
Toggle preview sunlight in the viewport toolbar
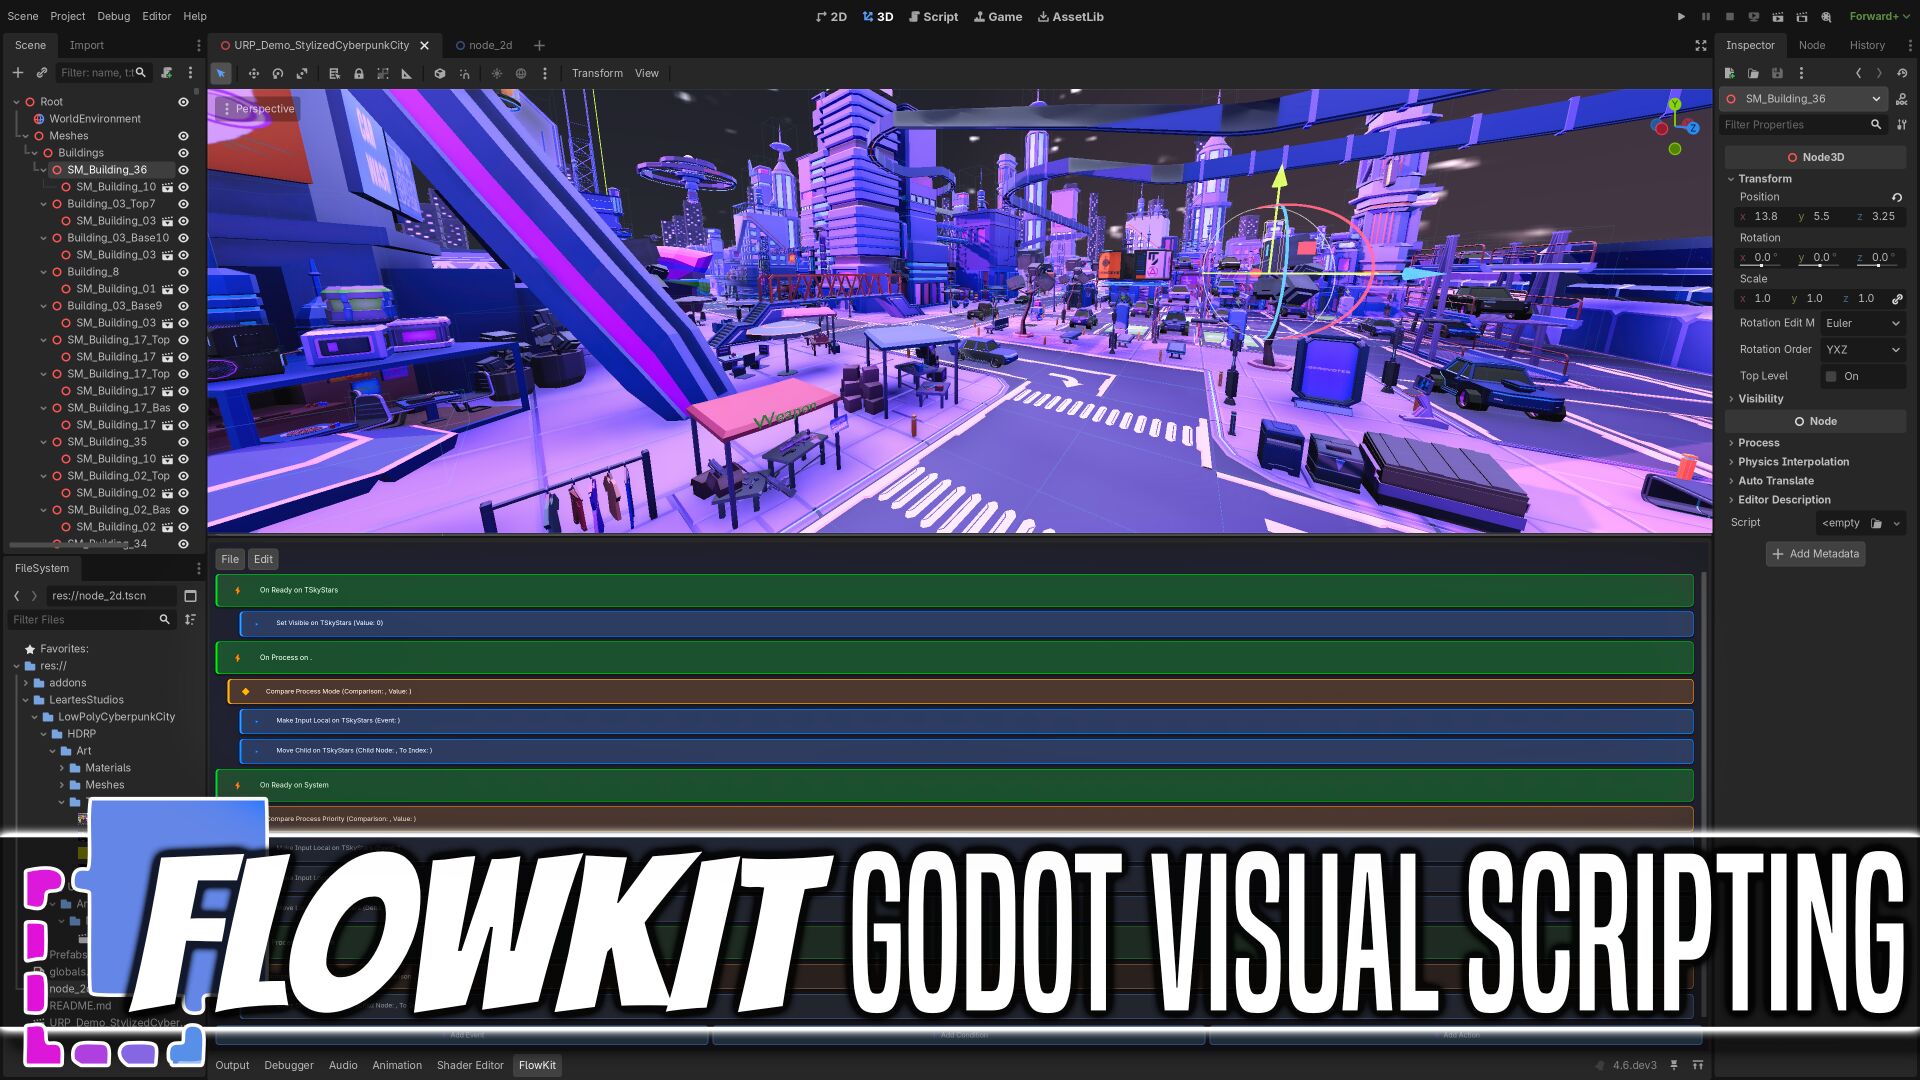pos(496,73)
